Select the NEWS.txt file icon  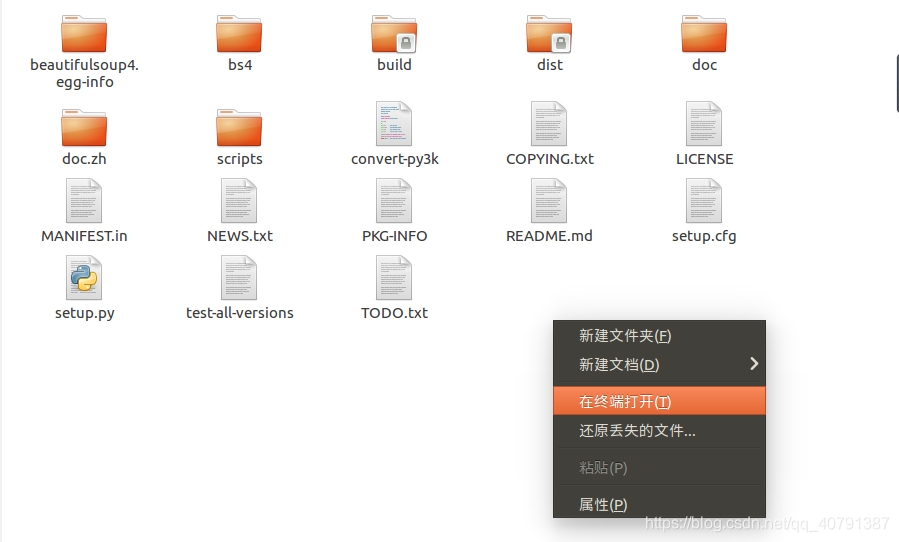tap(239, 201)
